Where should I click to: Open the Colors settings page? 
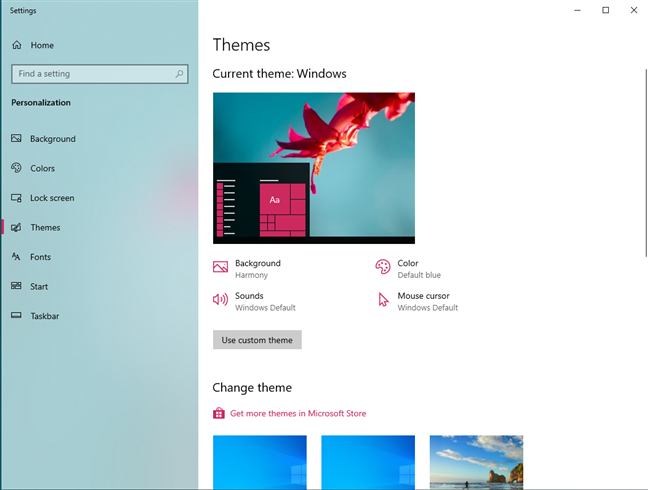99,168
